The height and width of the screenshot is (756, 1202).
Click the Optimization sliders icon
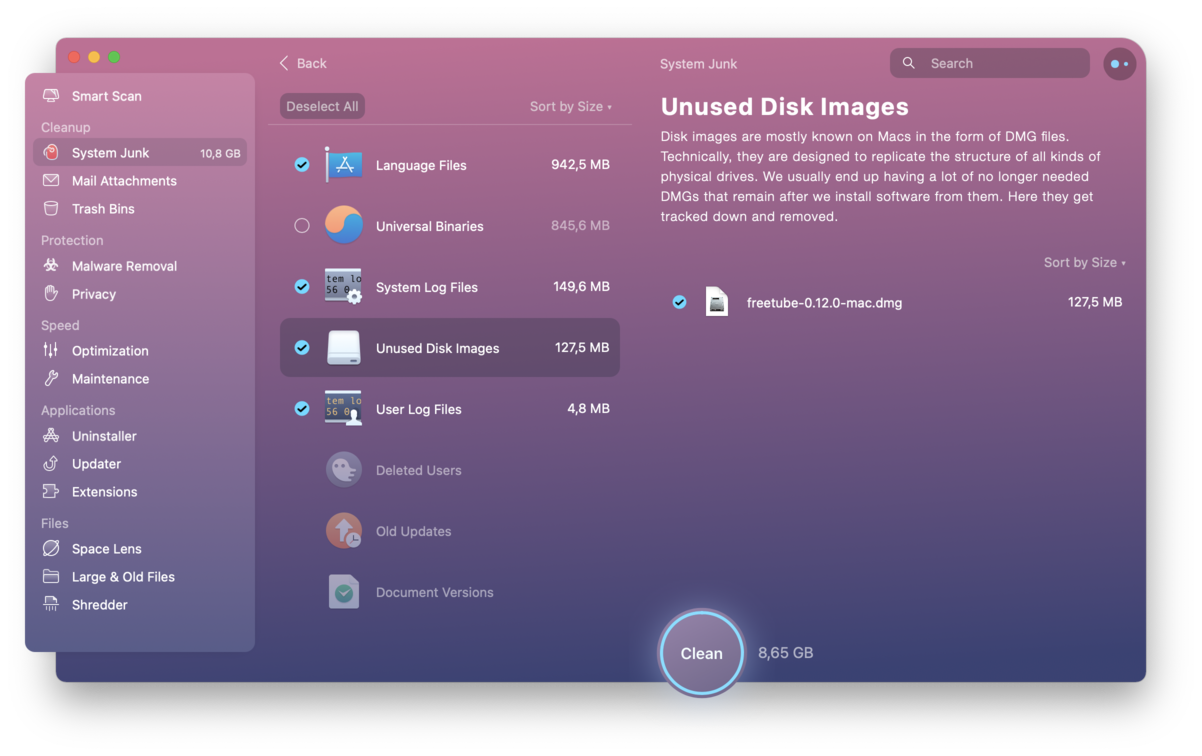[x=51, y=351]
